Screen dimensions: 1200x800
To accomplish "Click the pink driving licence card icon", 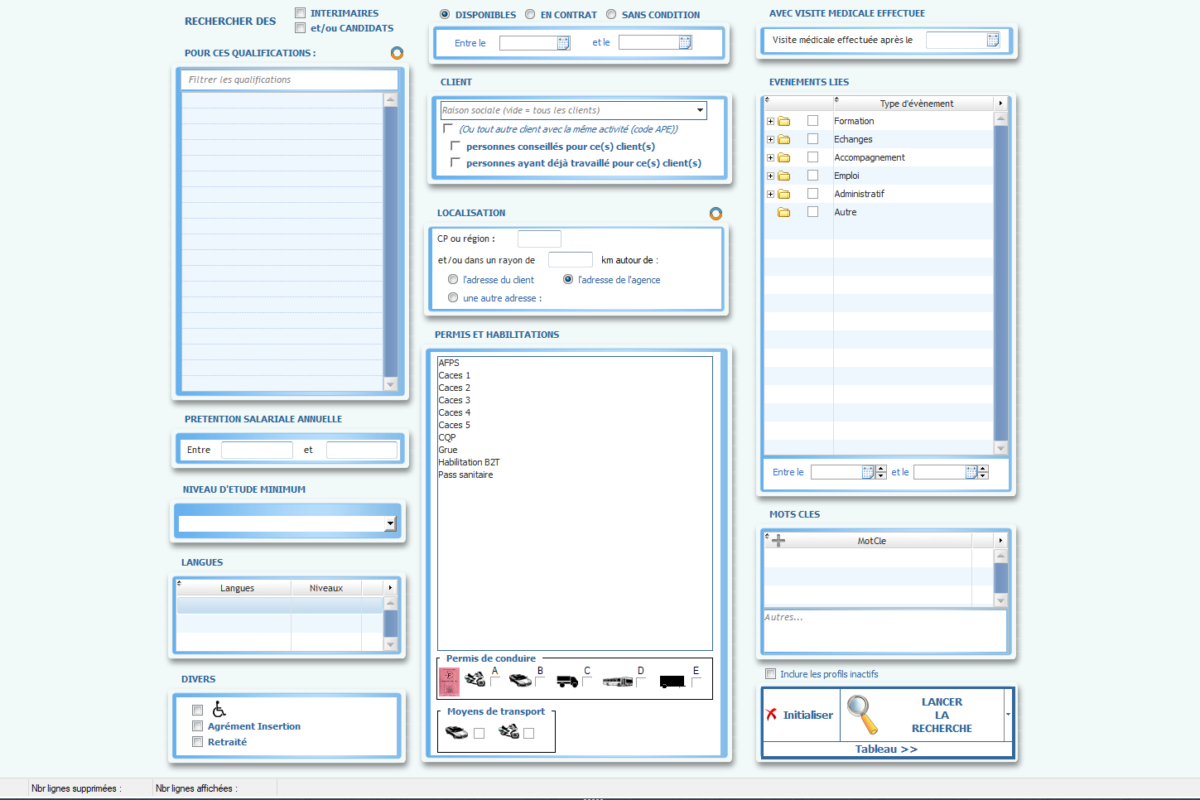I will tap(449, 681).
